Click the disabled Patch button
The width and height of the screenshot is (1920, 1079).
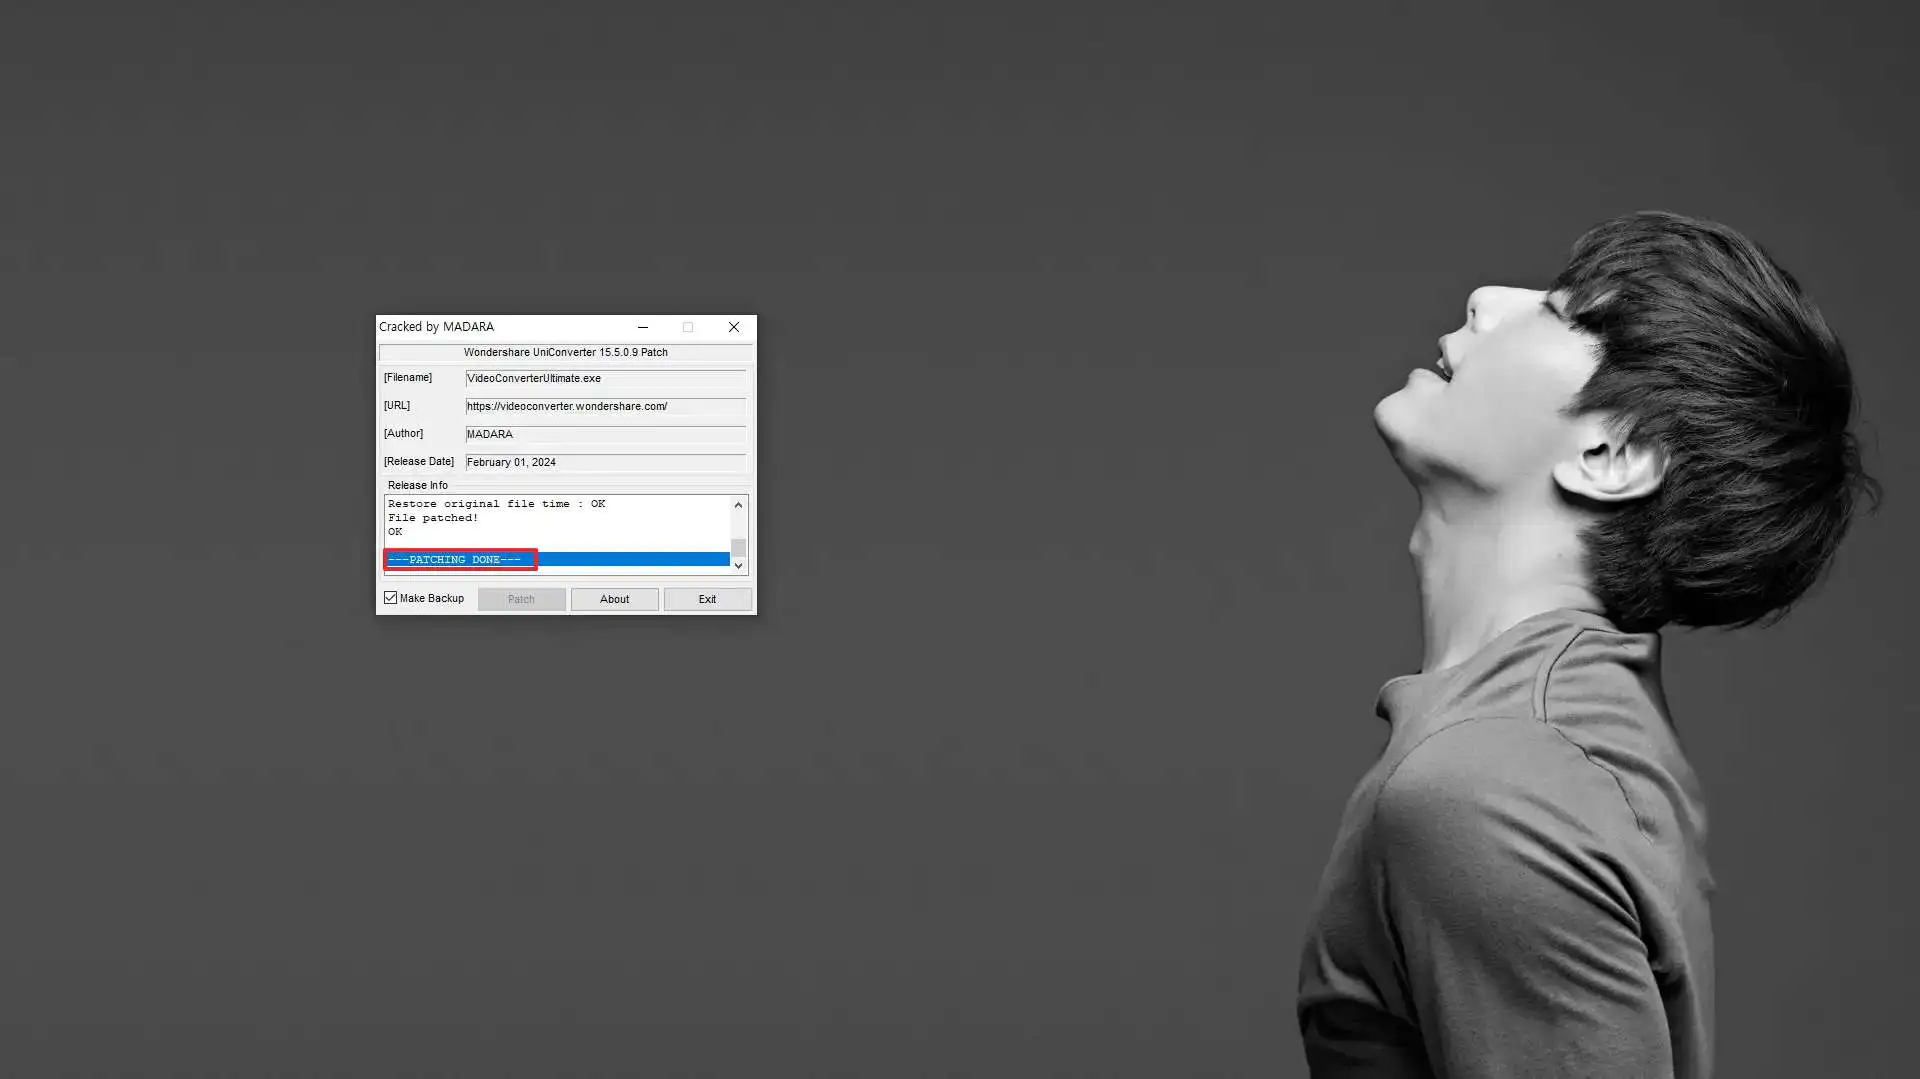coord(521,599)
